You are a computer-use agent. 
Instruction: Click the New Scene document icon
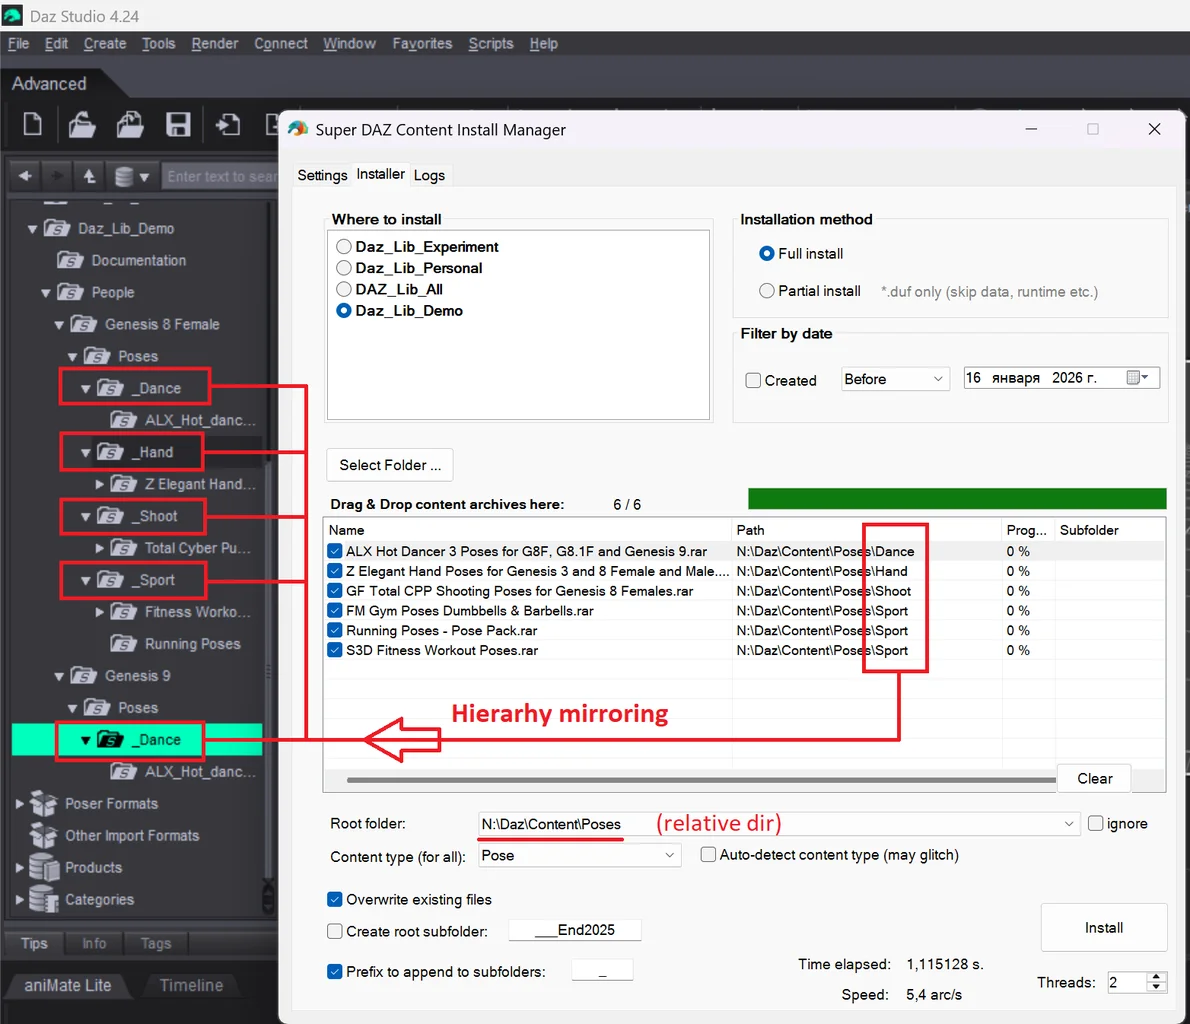coord(33,124)
